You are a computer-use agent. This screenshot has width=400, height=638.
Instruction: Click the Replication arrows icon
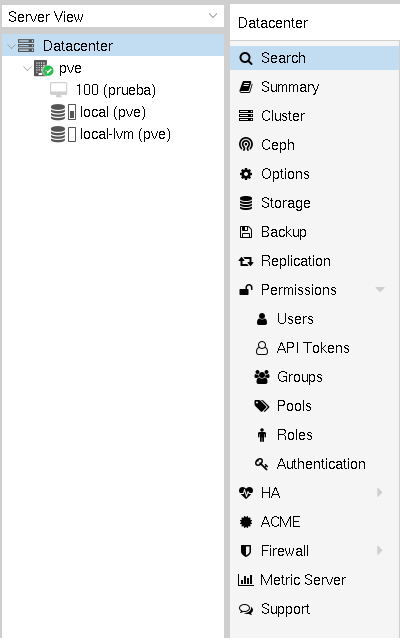(x=246, y=261)
